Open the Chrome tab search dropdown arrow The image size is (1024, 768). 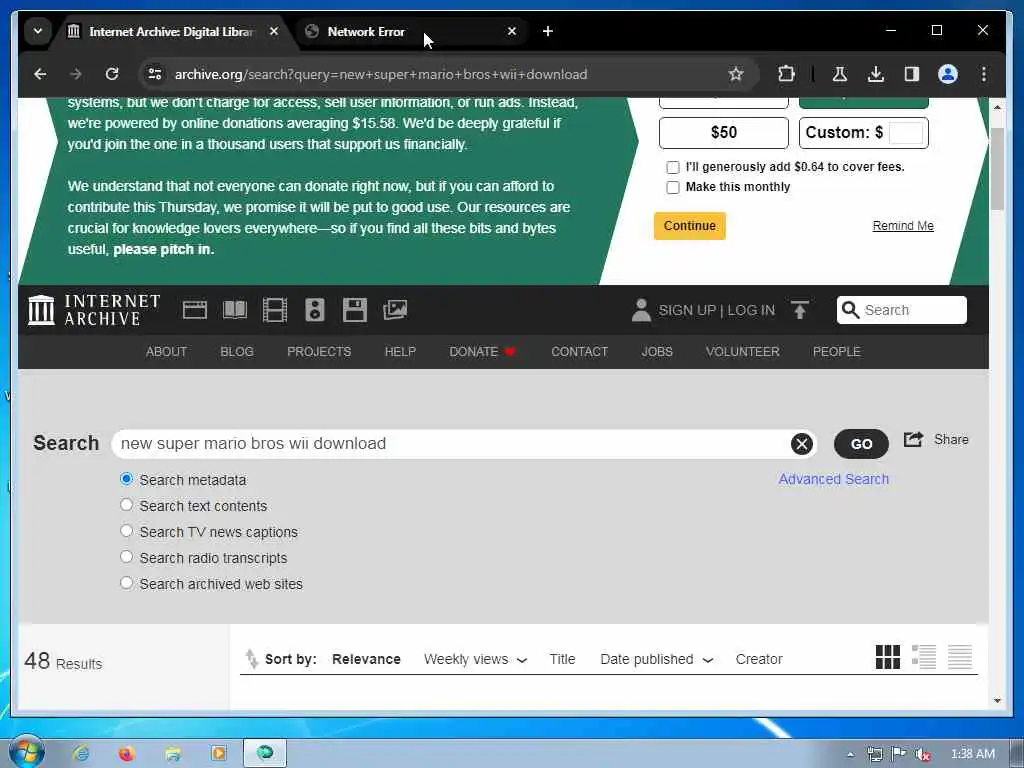(x=38, y=31)
